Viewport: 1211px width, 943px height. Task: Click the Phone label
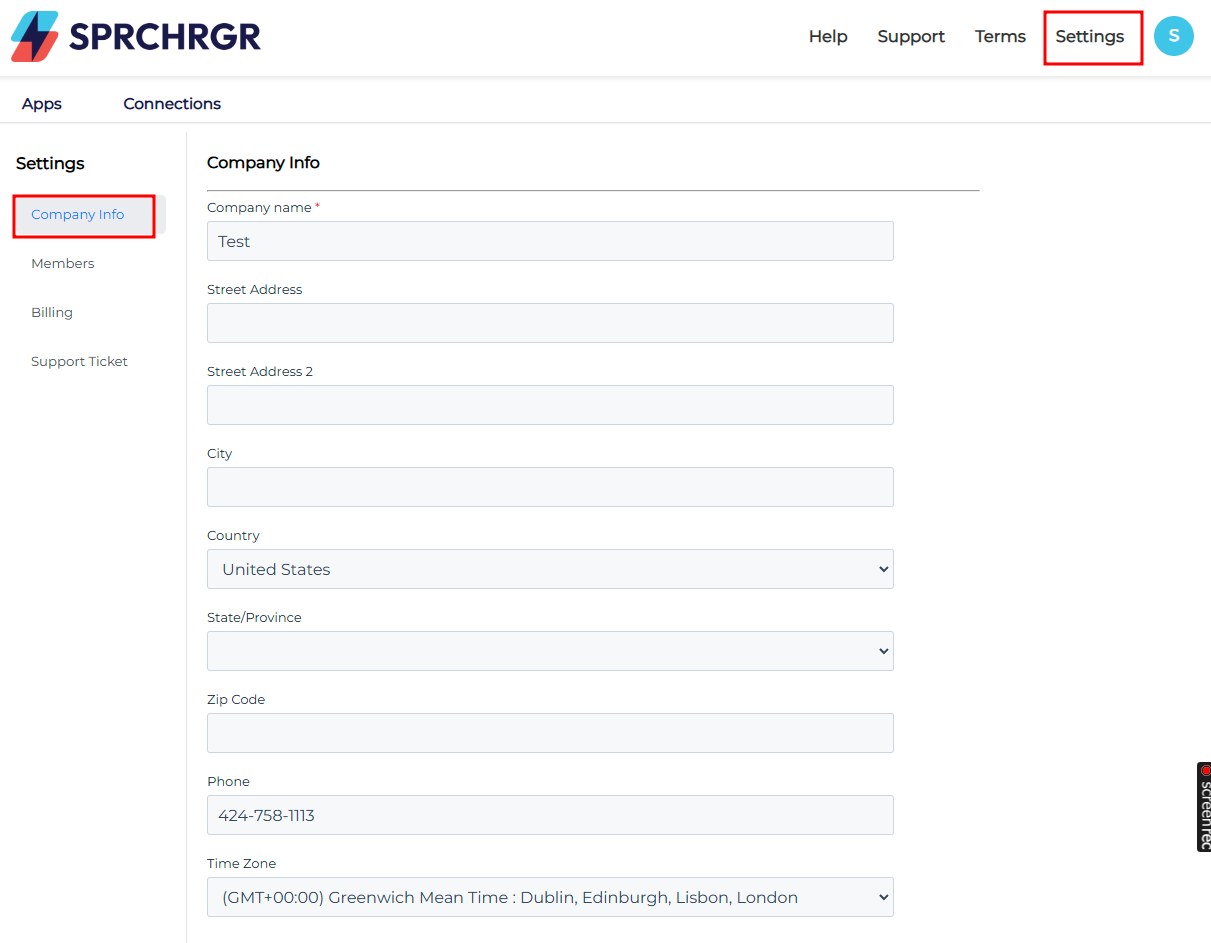pyautogui.click(x=228, y=781)
